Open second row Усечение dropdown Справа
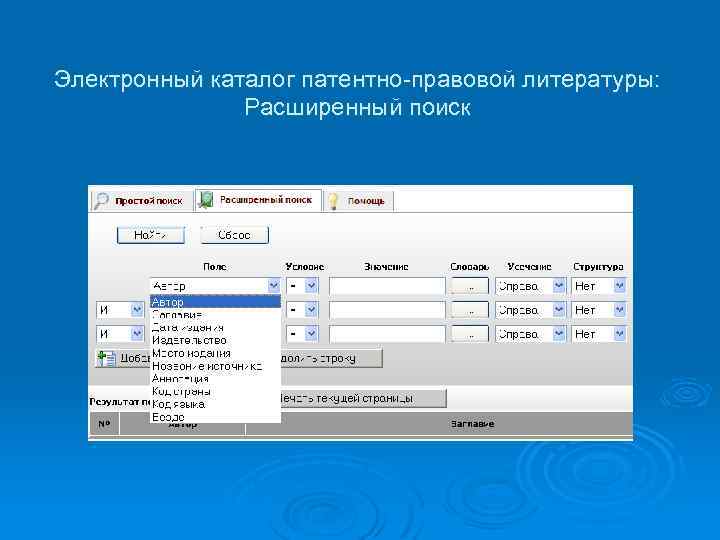 coord(530,310)
